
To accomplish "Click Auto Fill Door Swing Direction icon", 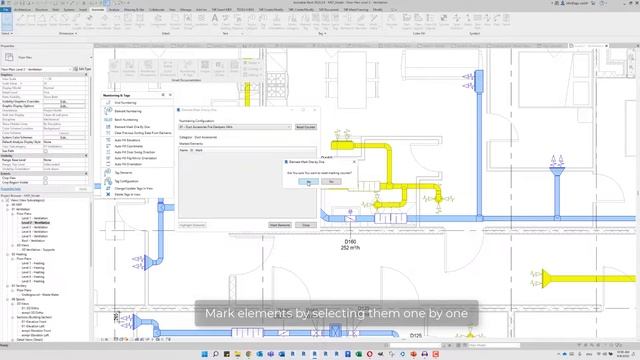I will point(108,152).
